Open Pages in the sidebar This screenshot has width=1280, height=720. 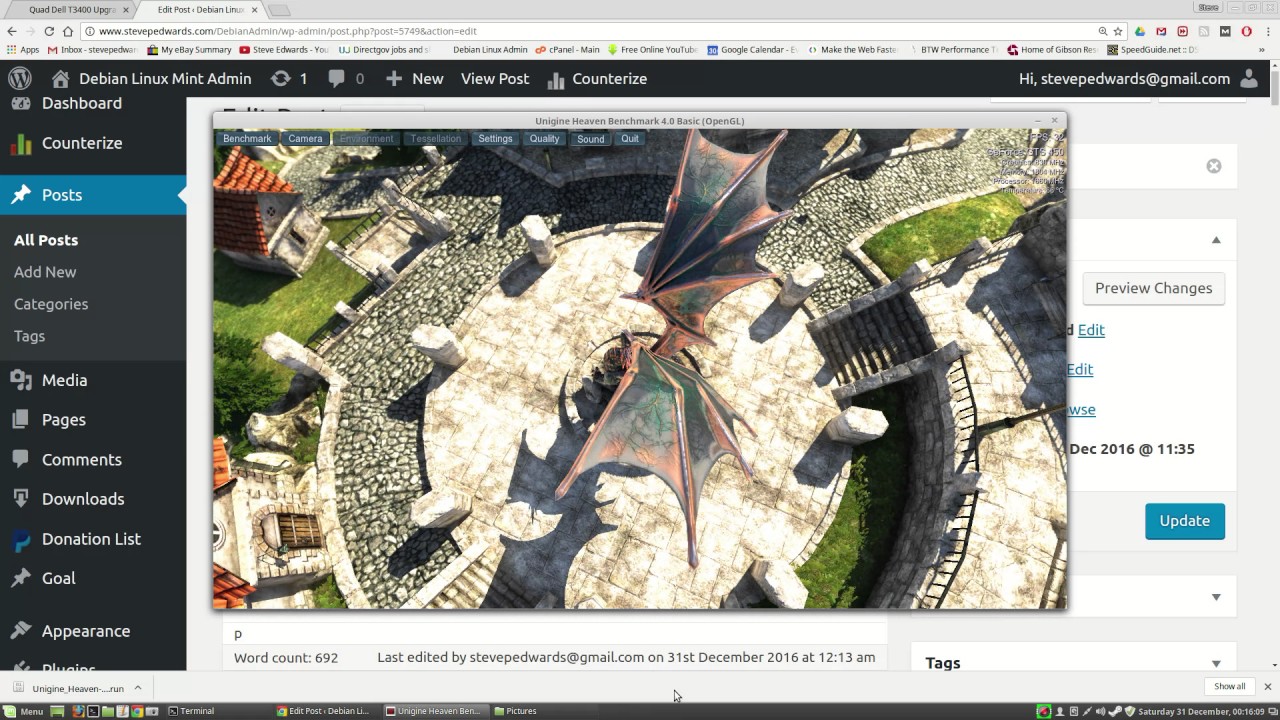(63, 420)
